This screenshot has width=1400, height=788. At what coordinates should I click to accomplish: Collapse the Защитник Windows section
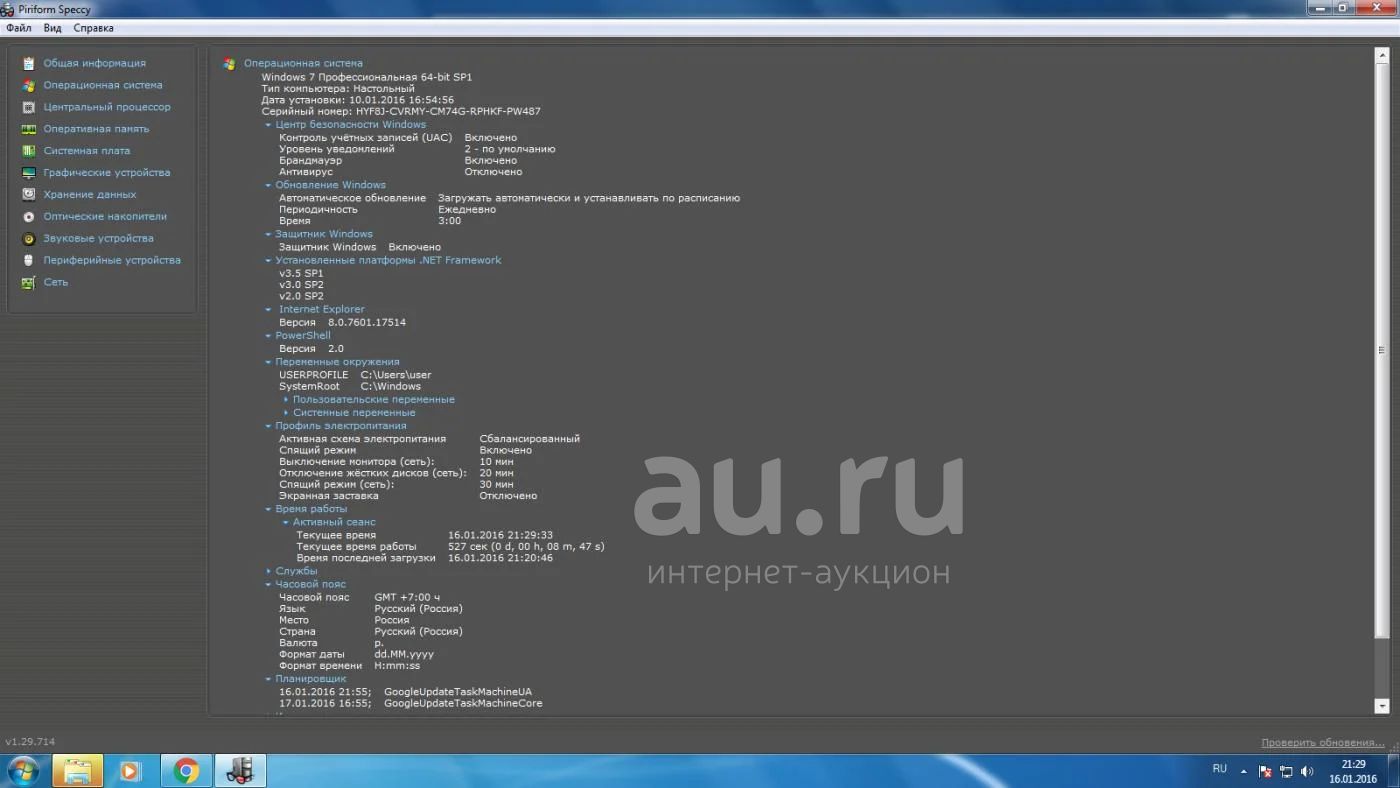pos(268,234)
